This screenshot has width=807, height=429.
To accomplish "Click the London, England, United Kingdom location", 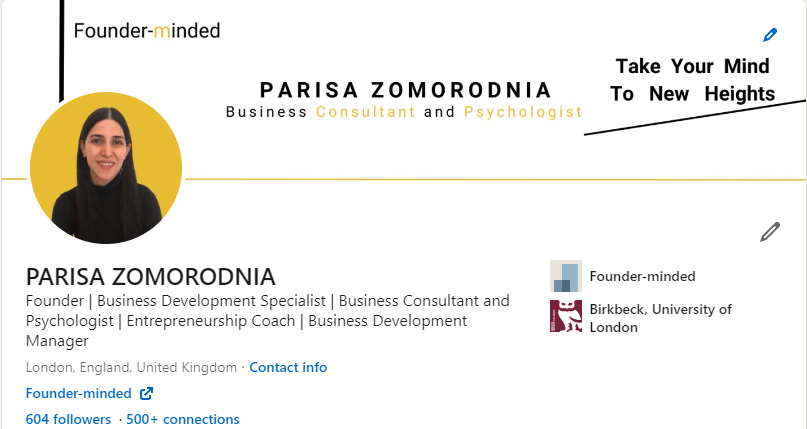I will pyautogui.click(x=131, y=367).
